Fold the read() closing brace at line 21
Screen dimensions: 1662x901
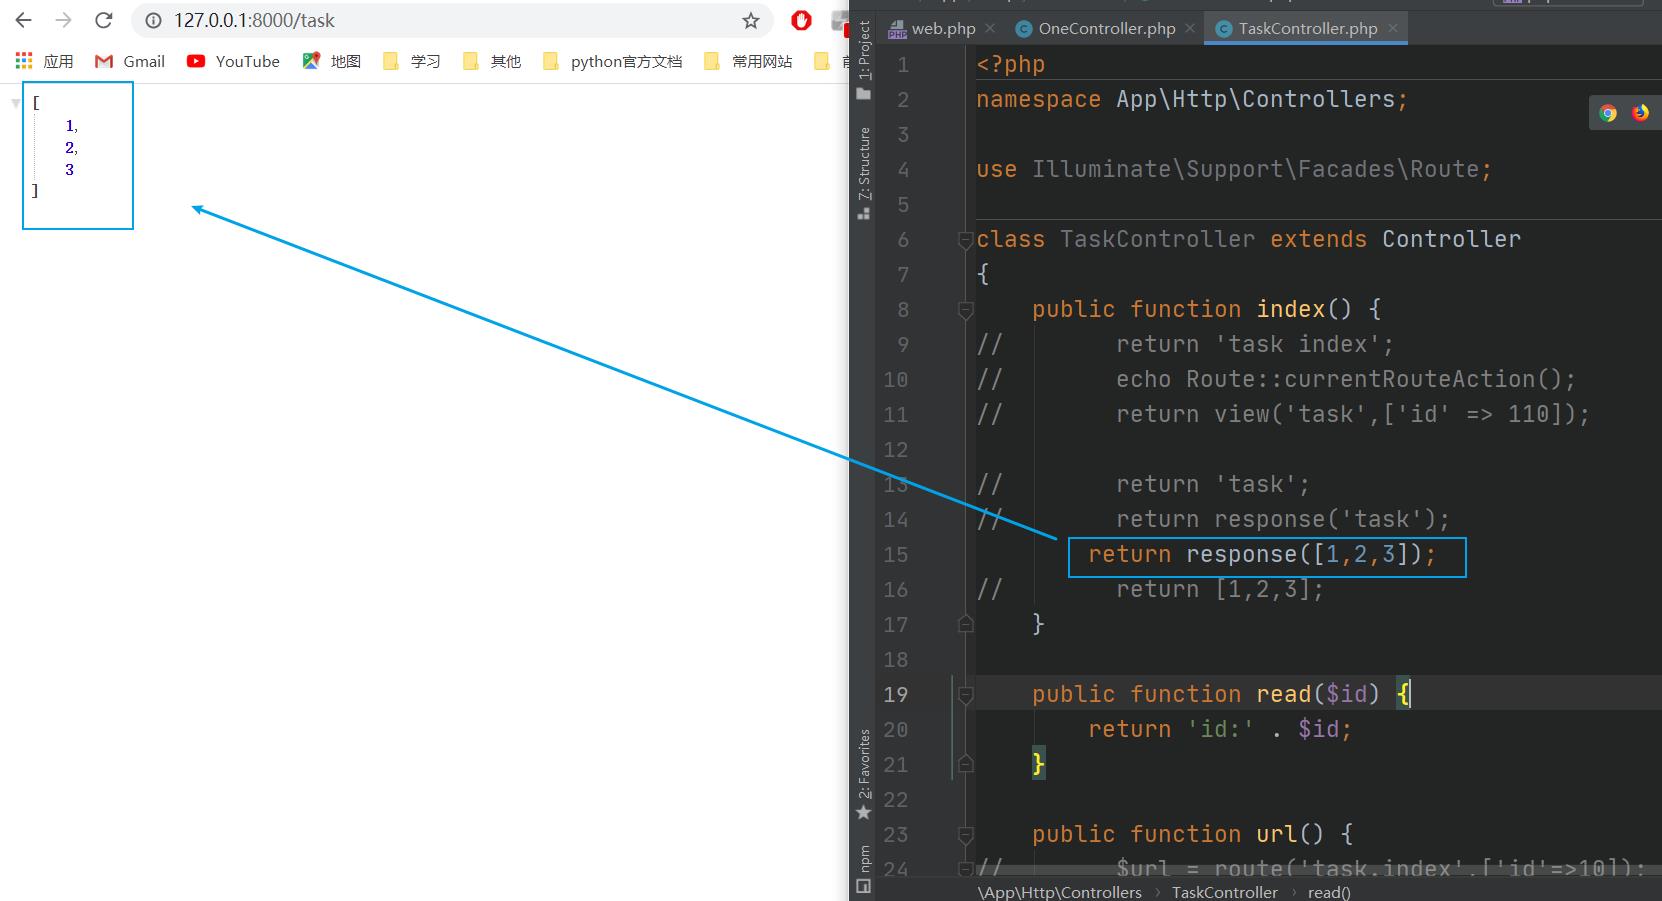coord(965,764)
